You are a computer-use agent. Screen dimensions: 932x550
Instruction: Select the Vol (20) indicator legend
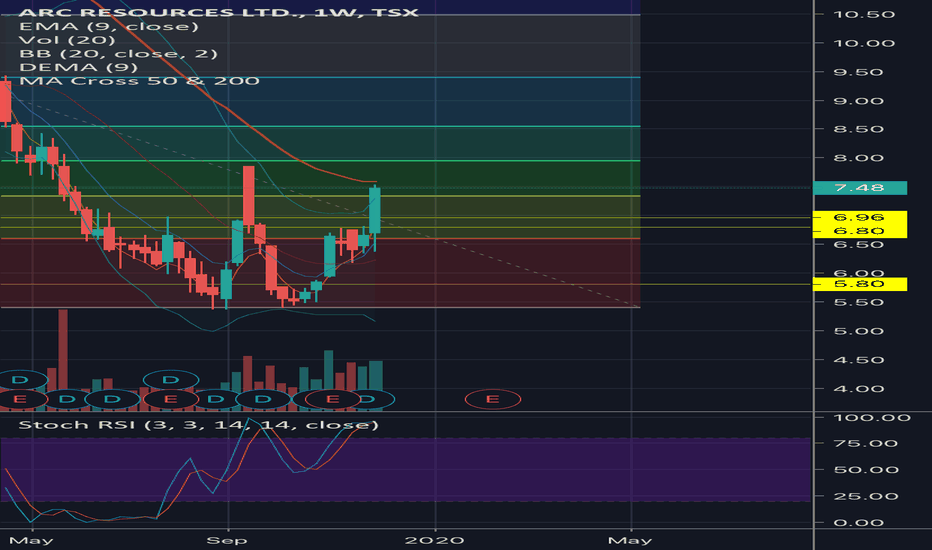[x=67, y=40]
